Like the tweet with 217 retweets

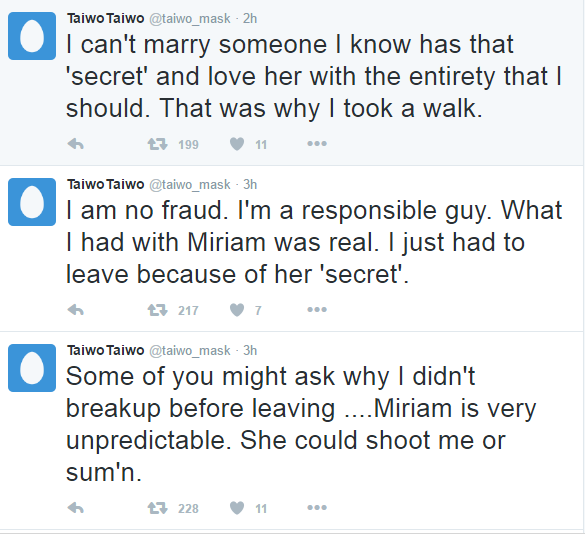pyautogui.click(x=237, y=310)
